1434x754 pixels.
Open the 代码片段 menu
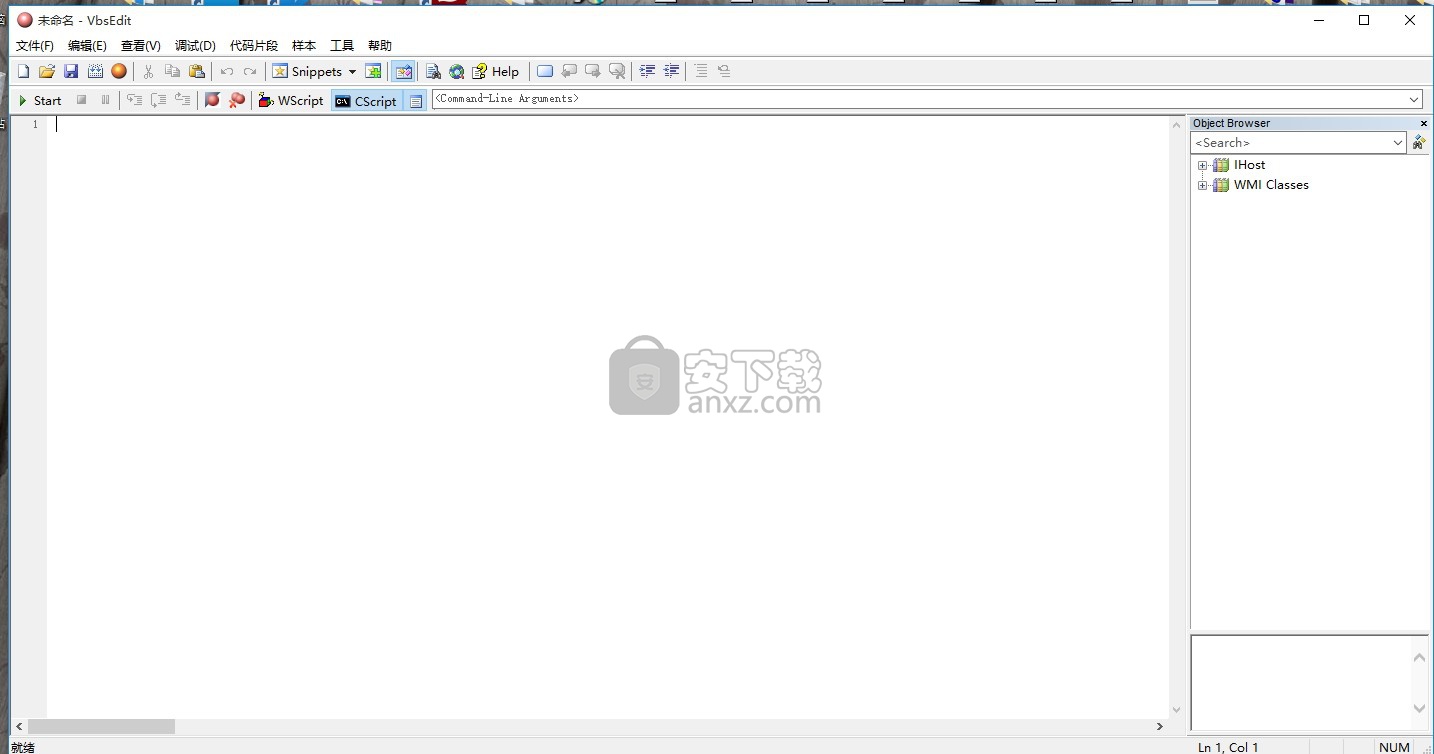[254, 46]
